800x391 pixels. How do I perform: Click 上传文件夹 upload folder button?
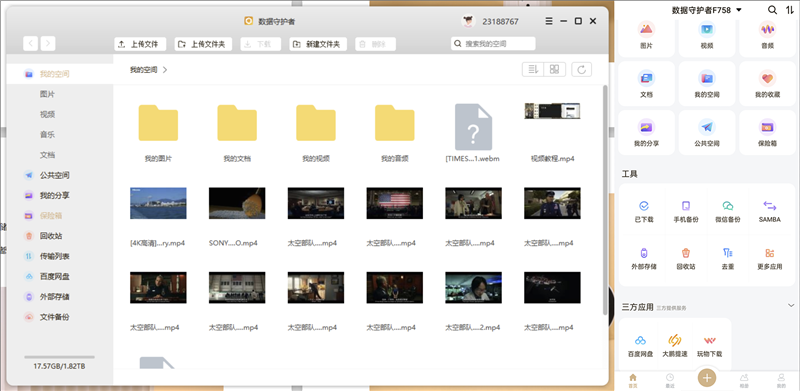(x=203, y=44)
